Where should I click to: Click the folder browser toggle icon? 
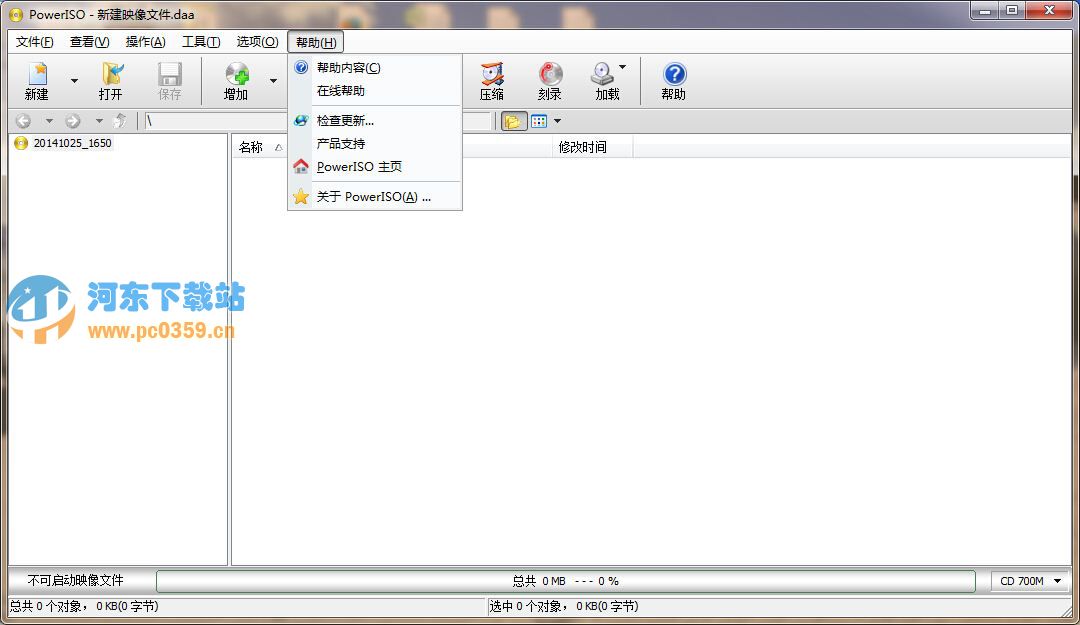[513, 120]
